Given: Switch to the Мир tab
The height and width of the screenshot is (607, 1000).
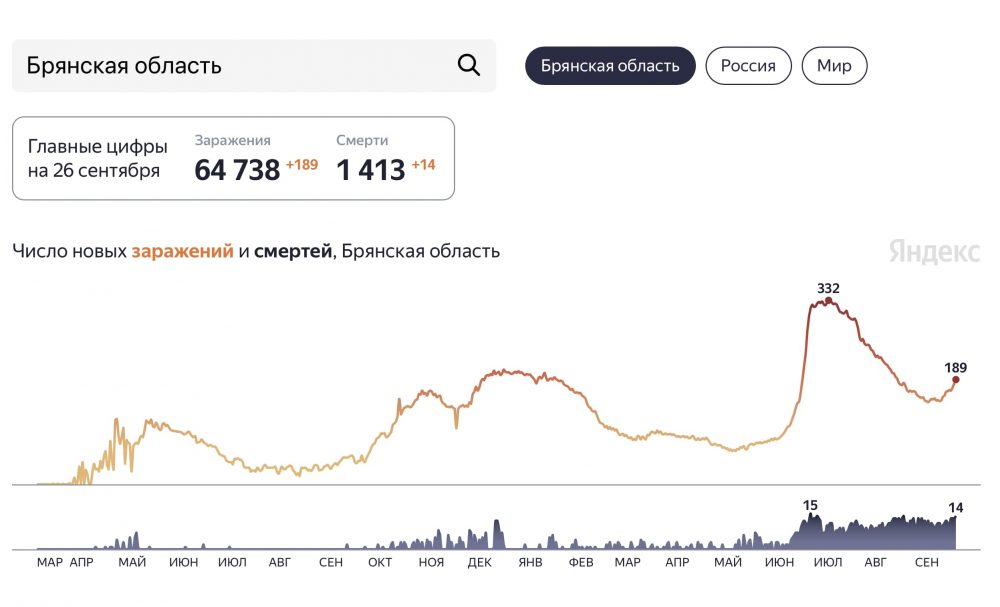Looking at the screenshot, I should [834, 66].
